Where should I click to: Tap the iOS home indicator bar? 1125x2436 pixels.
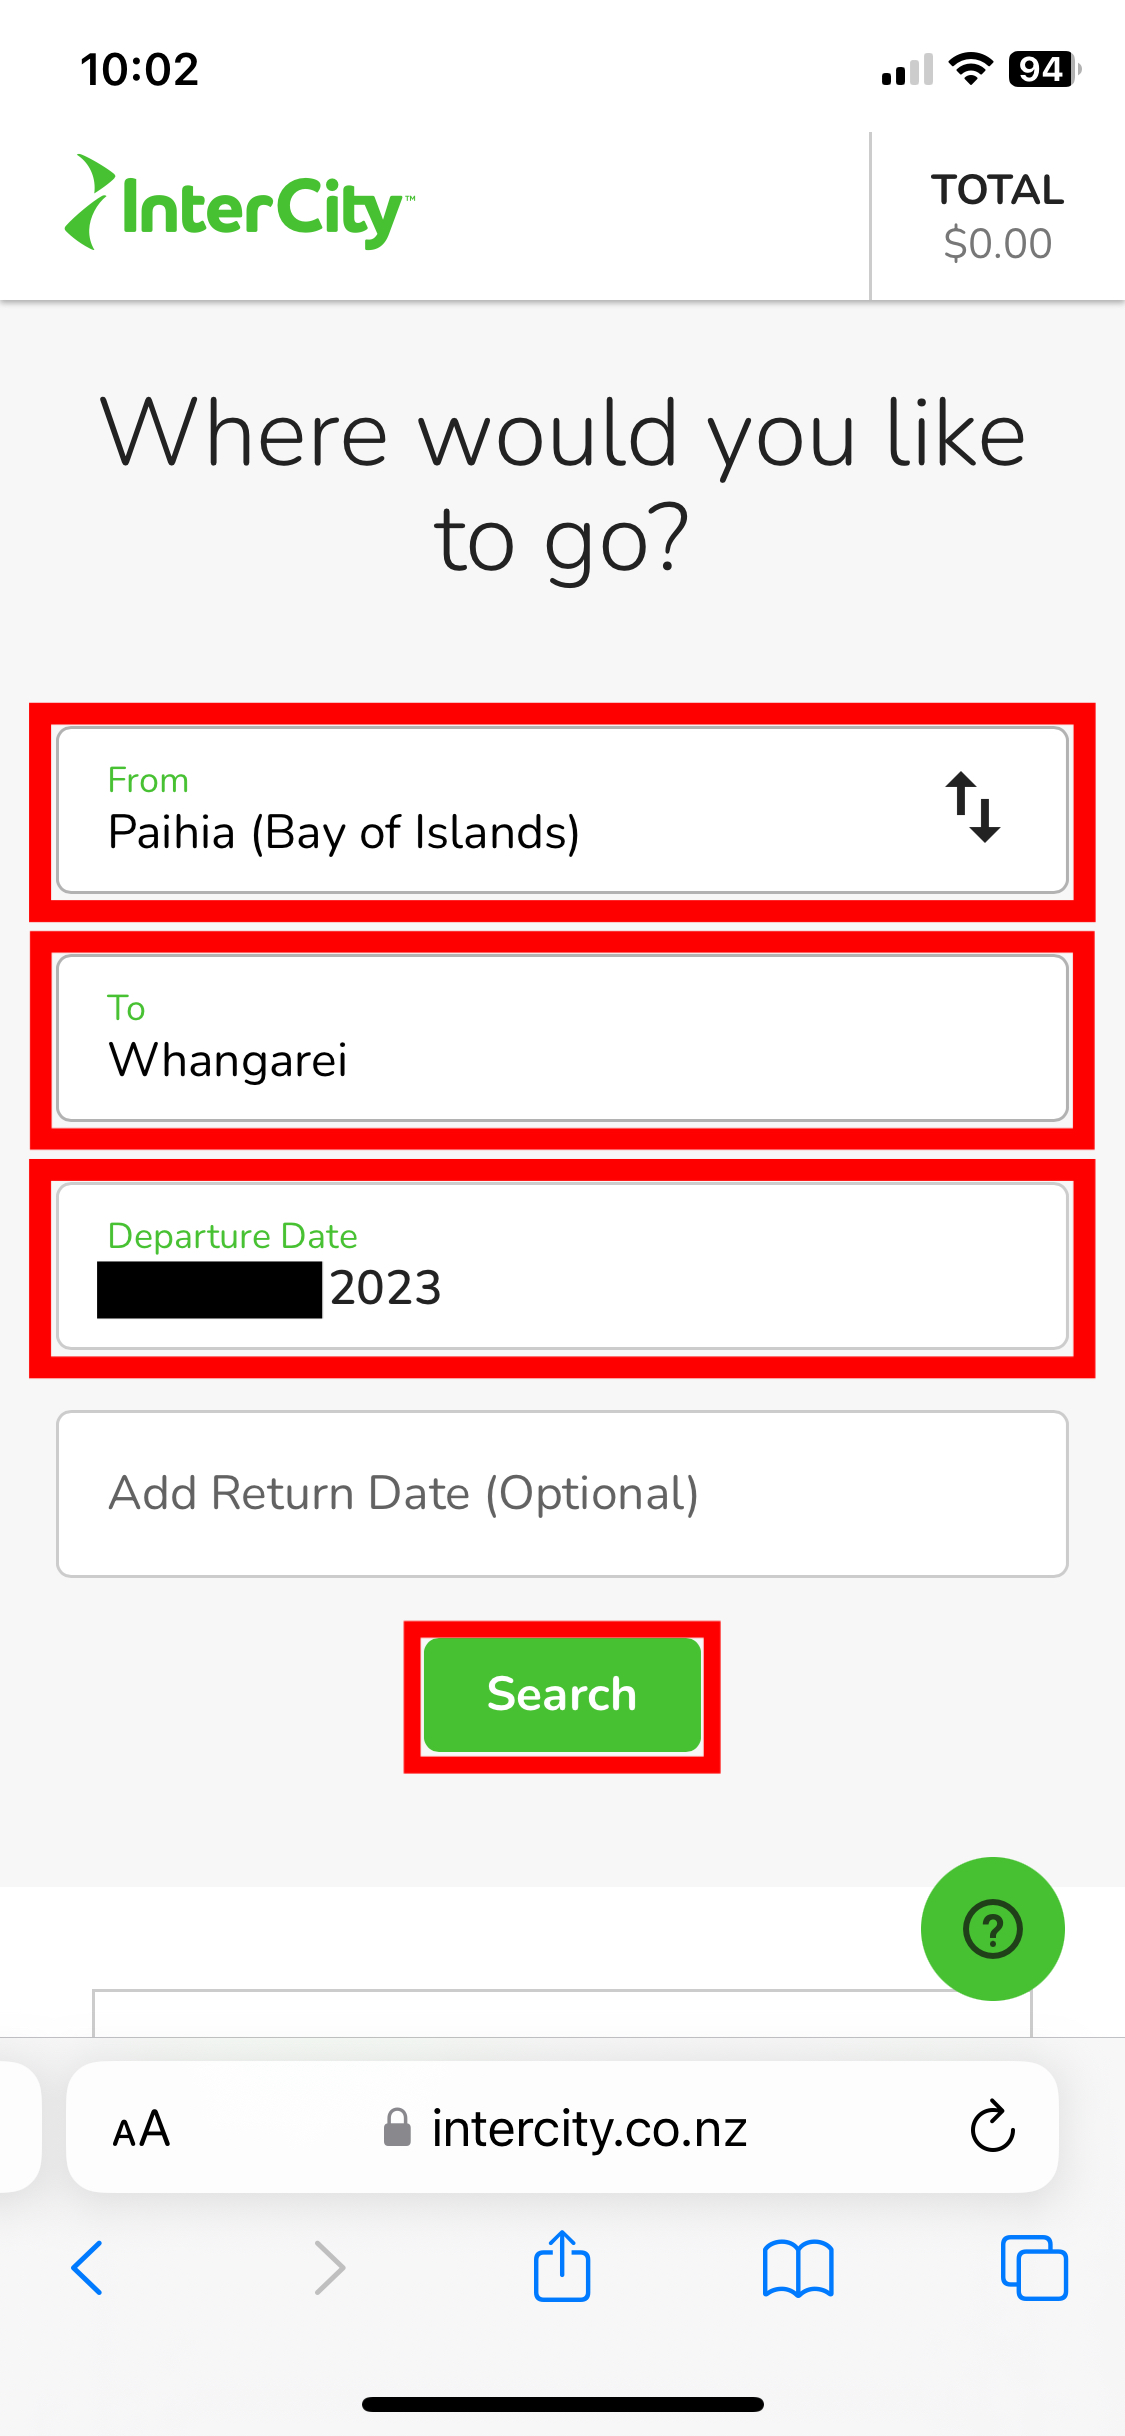click(x=562, y=2404)
